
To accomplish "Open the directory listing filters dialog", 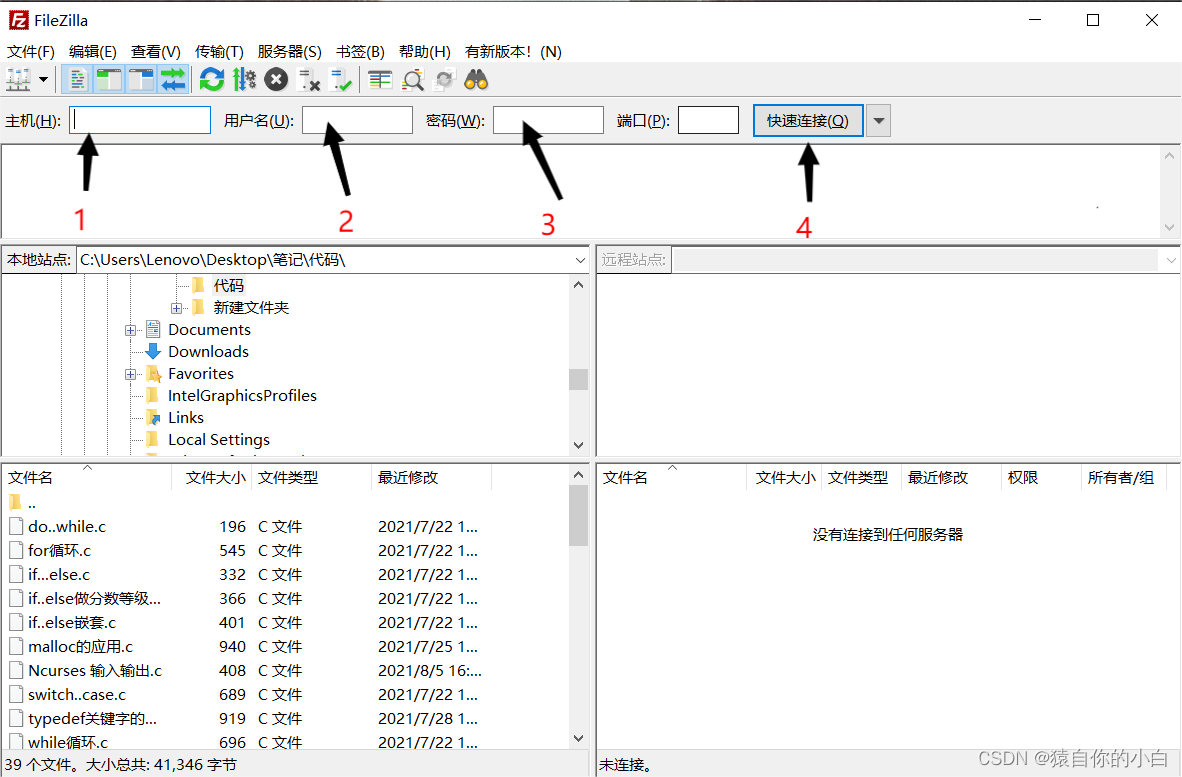I will tap(380, 79).
